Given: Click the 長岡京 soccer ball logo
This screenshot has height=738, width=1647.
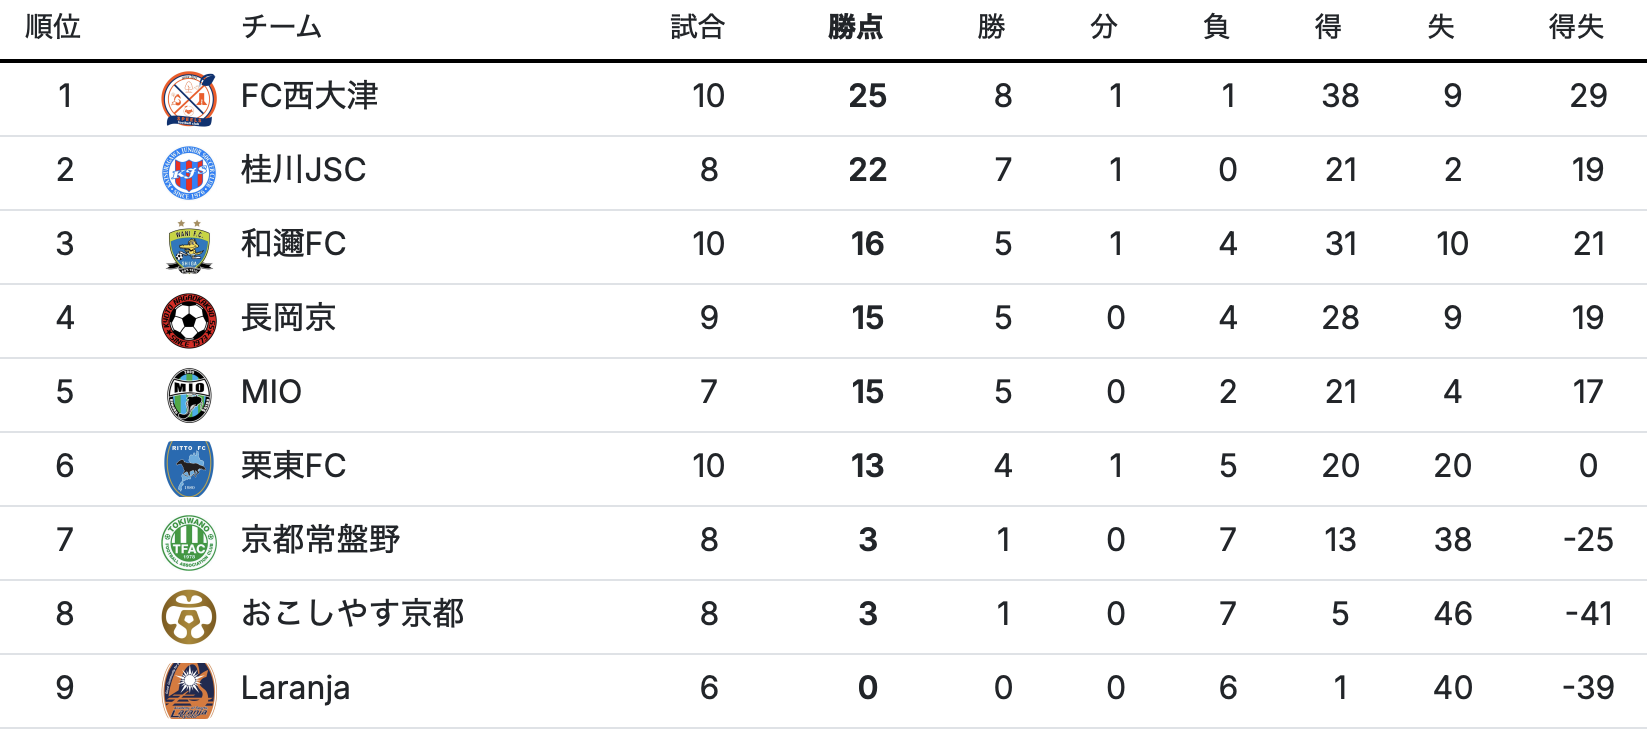Looking at the screenshot, I should coord(189,320).
